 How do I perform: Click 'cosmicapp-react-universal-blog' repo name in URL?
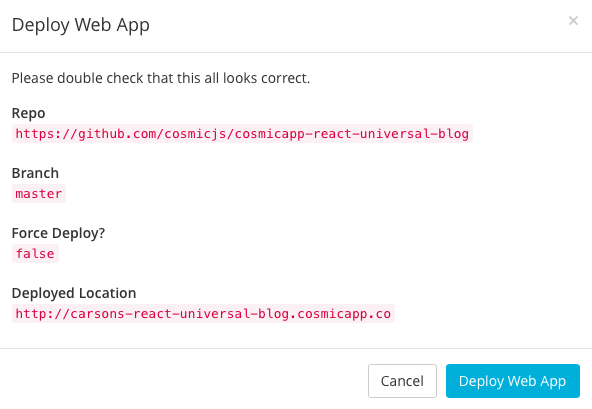(352, 134)
